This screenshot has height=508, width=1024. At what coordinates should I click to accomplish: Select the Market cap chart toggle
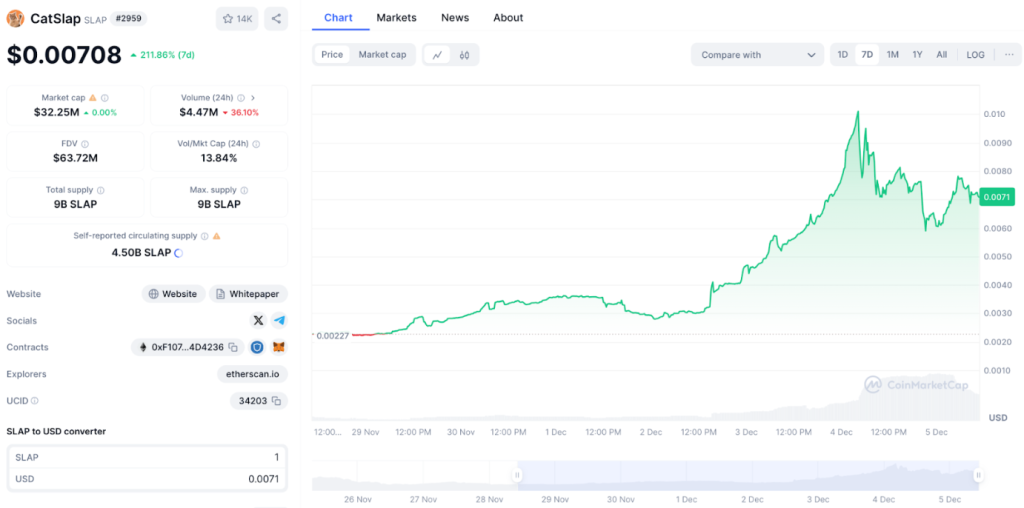click(382, 55)
